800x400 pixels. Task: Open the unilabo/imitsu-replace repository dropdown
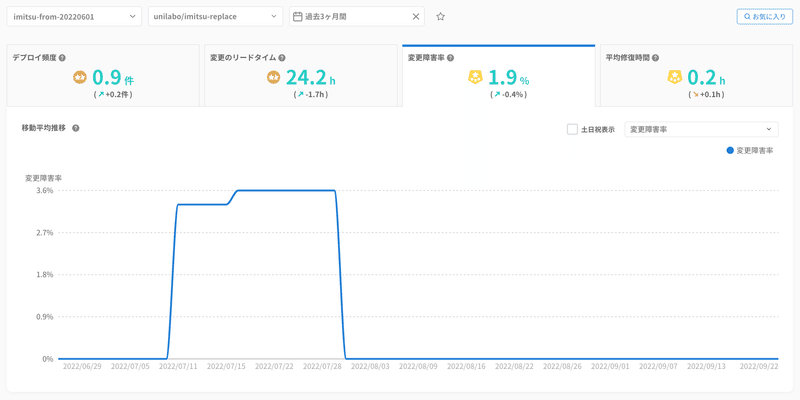(215, 16)
